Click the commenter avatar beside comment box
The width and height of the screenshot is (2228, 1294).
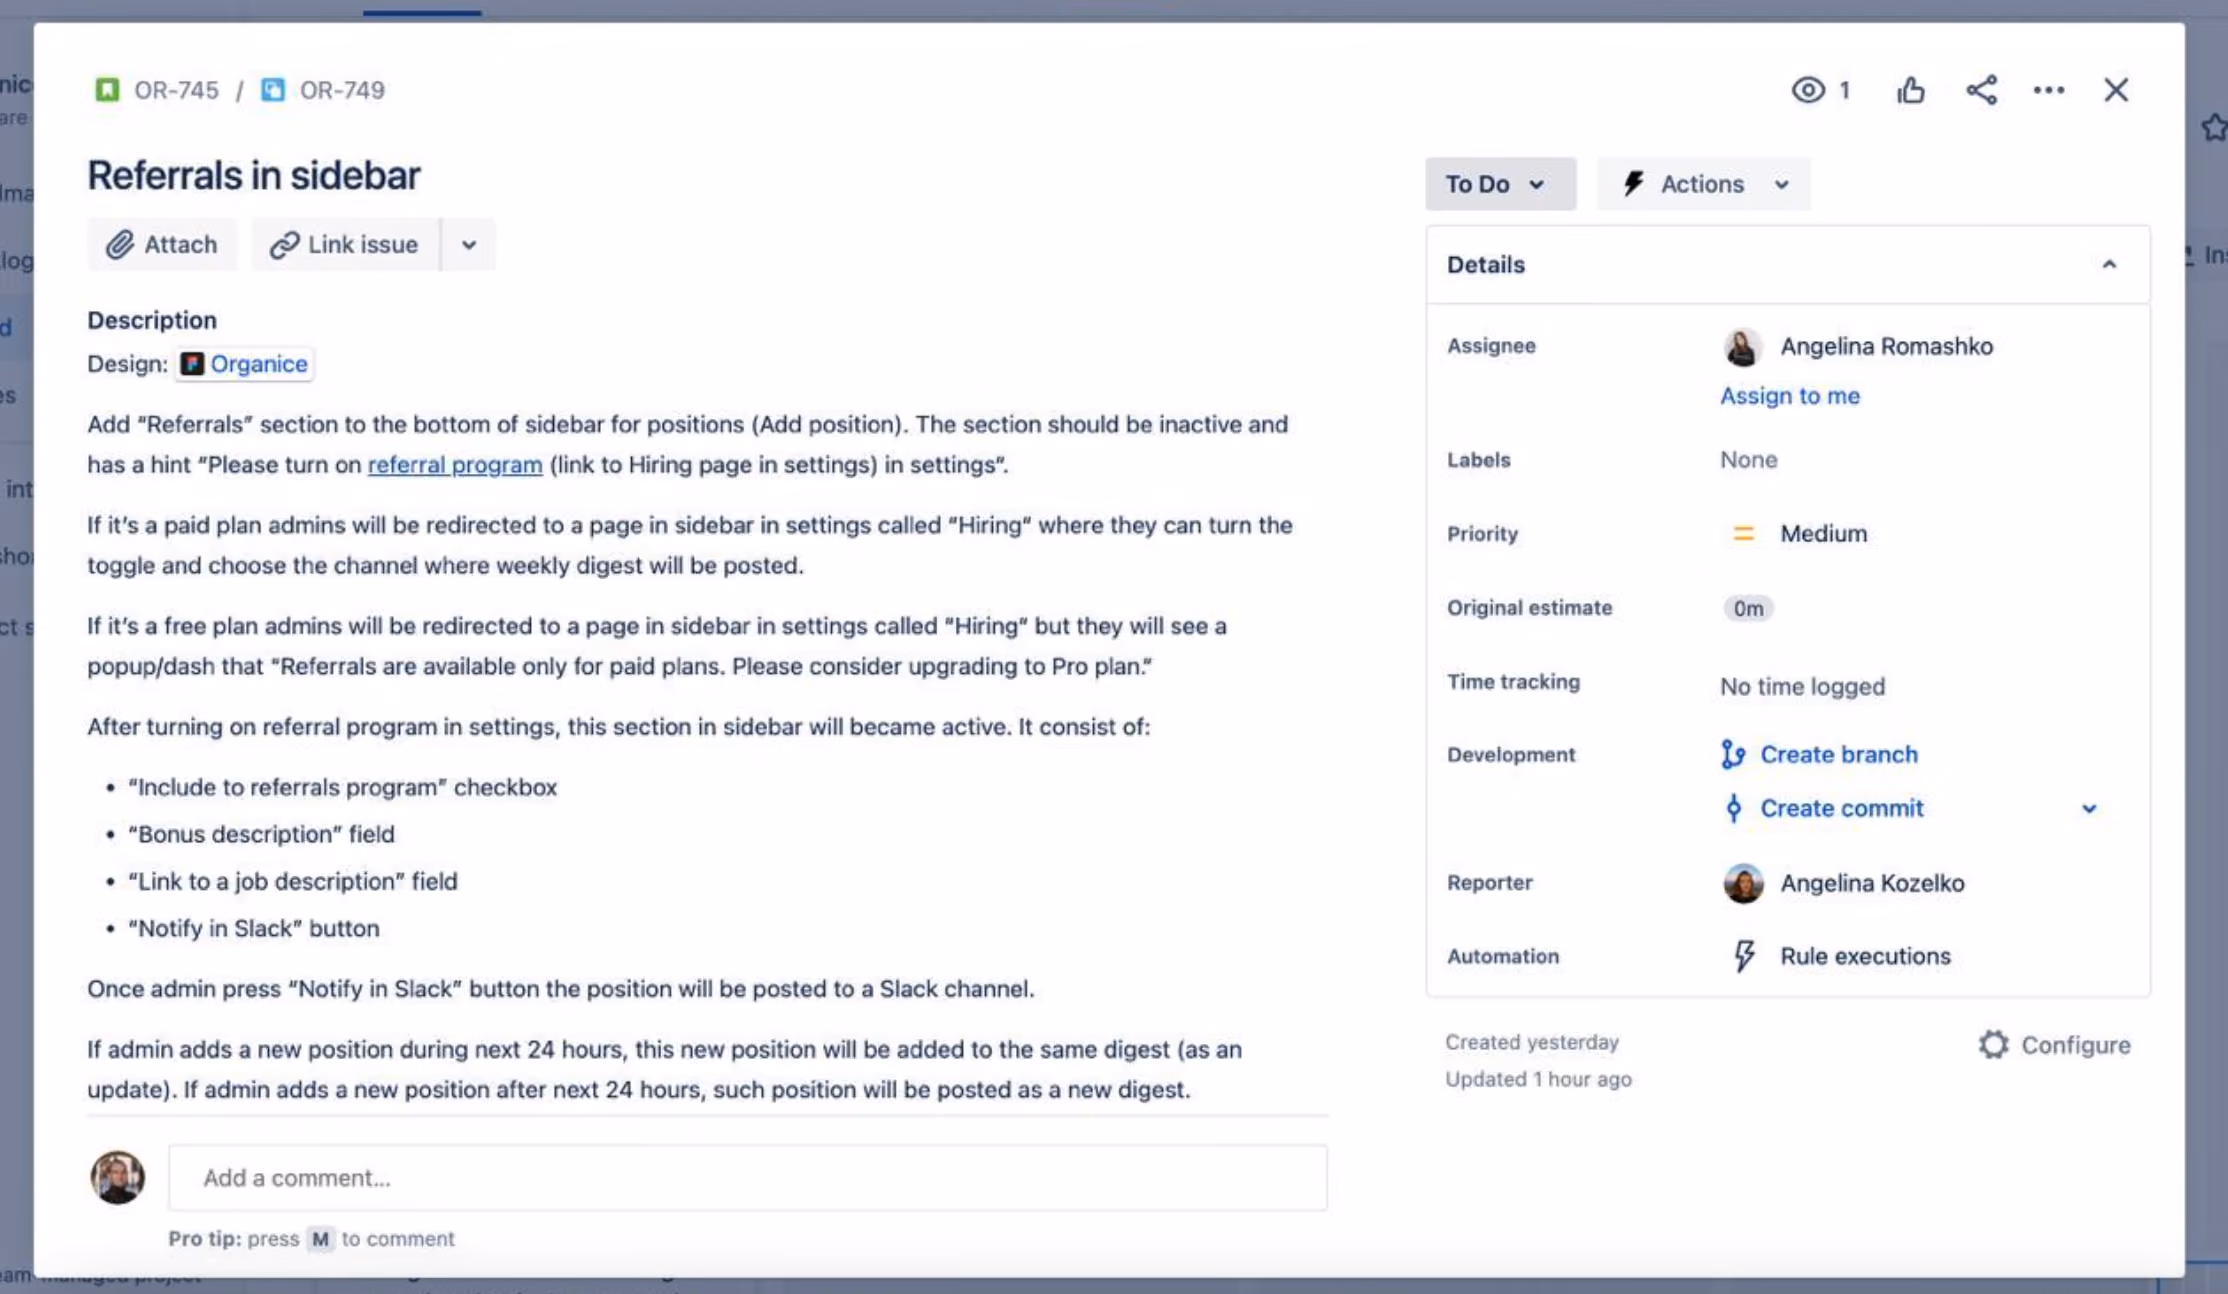pyautogui.click(x=118, y=1178)
